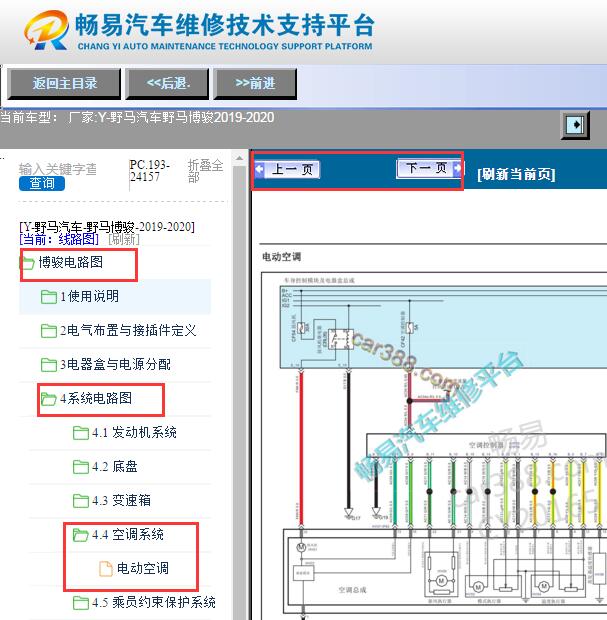The height and width of the screenshot is (620, 607).
Task: Click the 电动空调 document icon
Action: [x=106, y=569]
